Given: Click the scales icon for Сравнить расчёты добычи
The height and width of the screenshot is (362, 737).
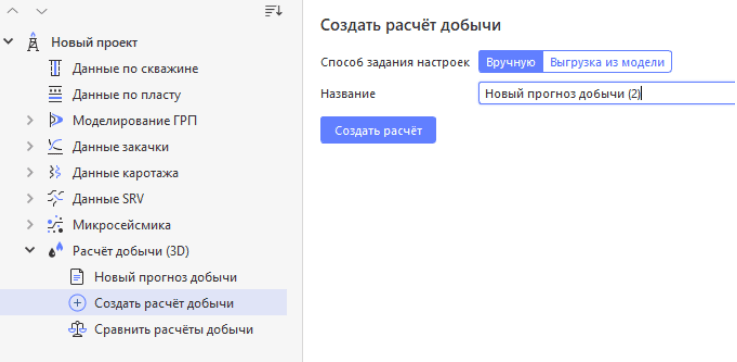Looking at the screenshot, I should coord(77,329).
